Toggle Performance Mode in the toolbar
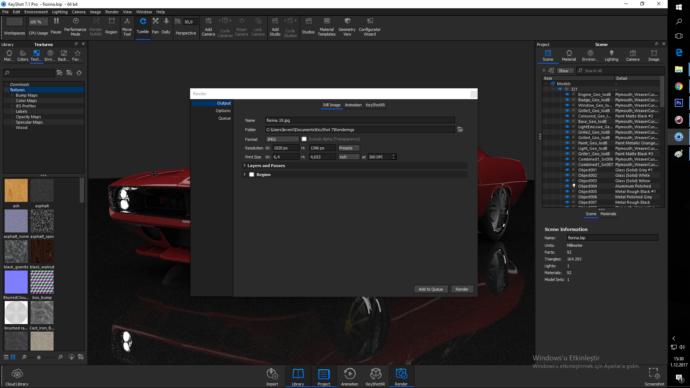This screenshot has width=690, height=388. (75, 26)
